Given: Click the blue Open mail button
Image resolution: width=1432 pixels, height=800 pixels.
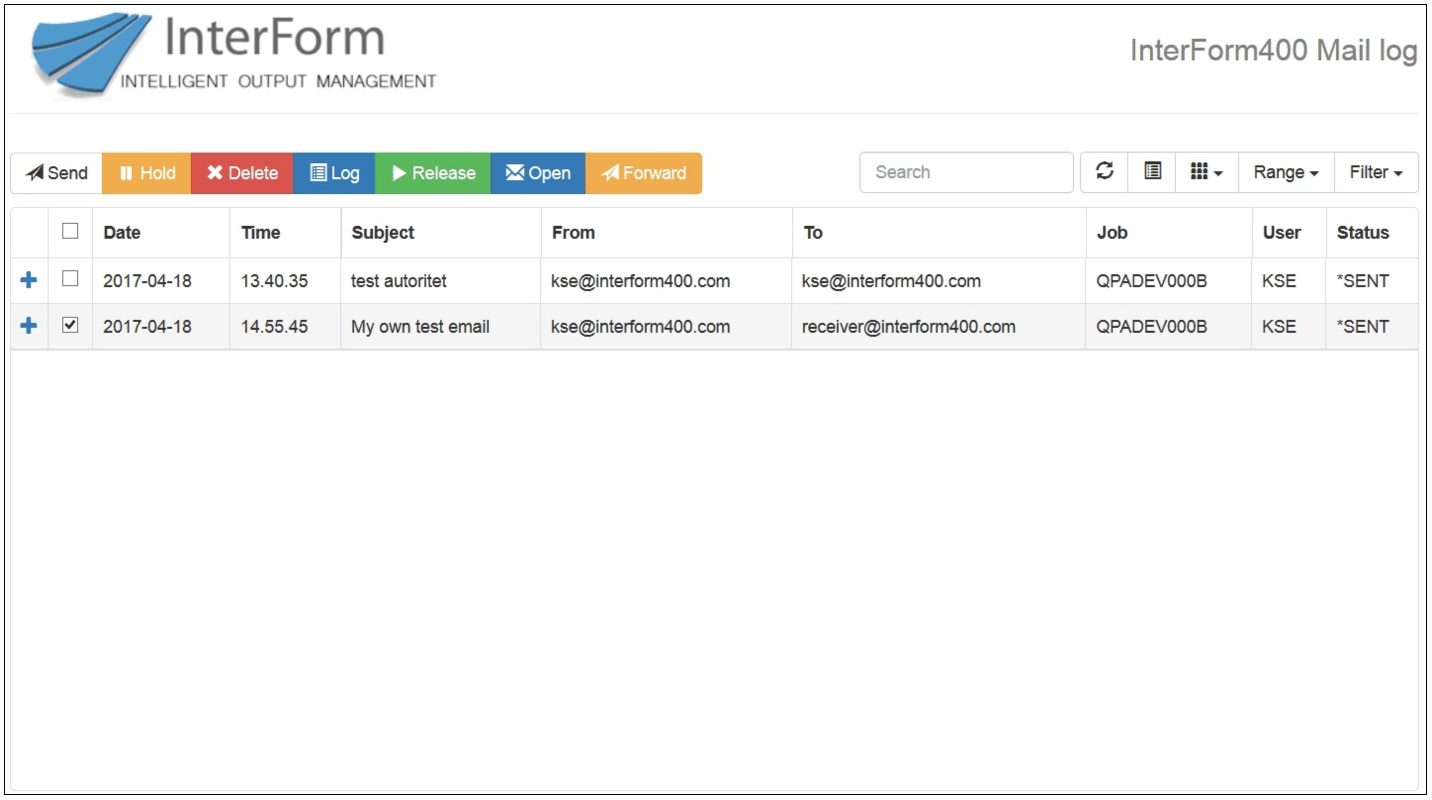Looking at the screenshot, I should click(x=538, y=173).
